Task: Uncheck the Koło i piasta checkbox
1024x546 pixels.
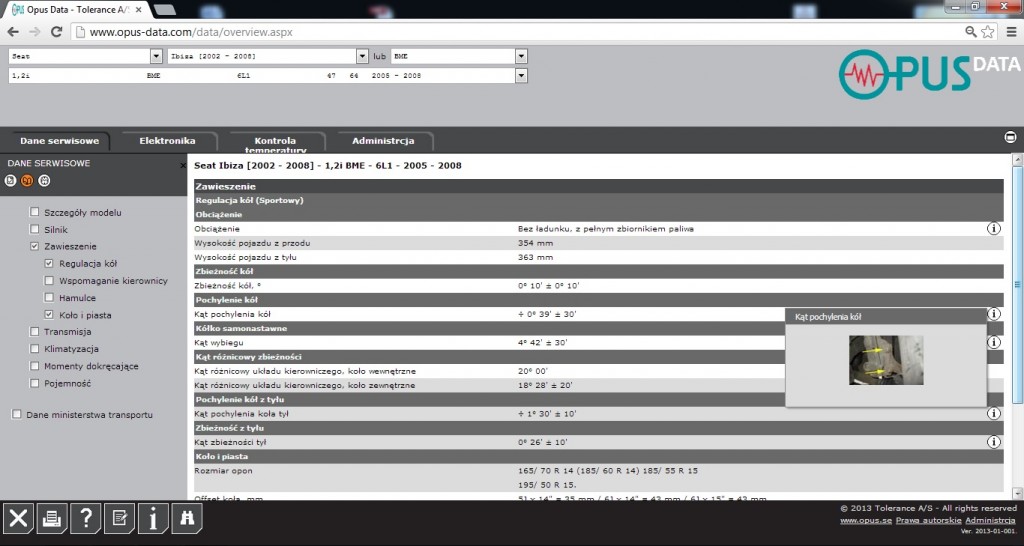Action: pos(49,314)
